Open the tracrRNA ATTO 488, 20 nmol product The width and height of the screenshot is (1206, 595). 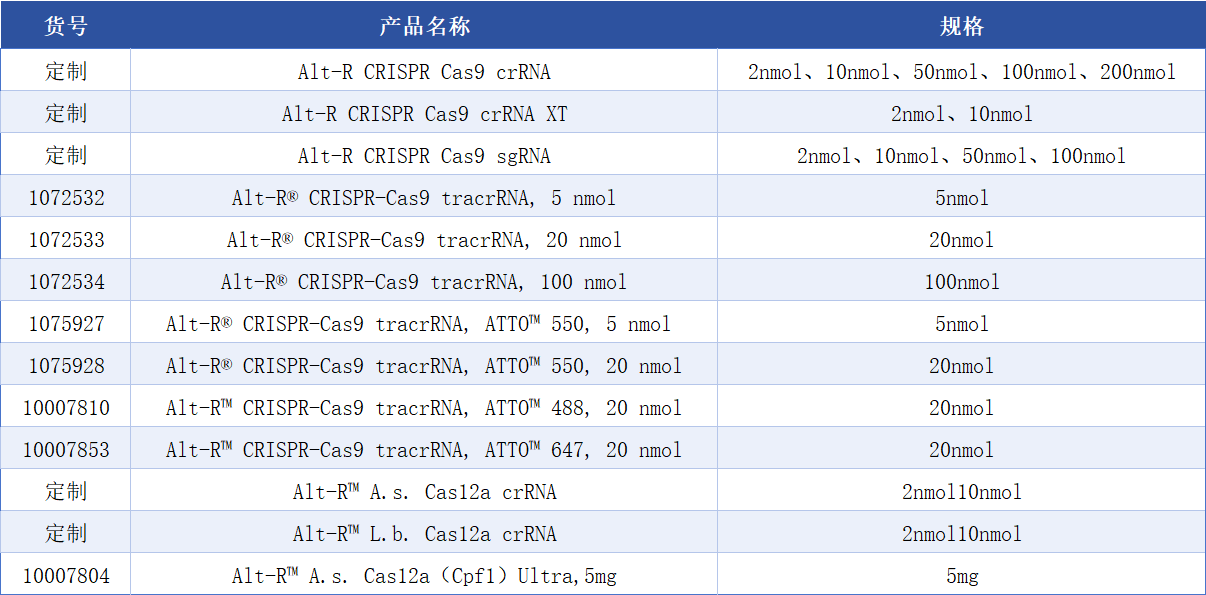point(424,408)
